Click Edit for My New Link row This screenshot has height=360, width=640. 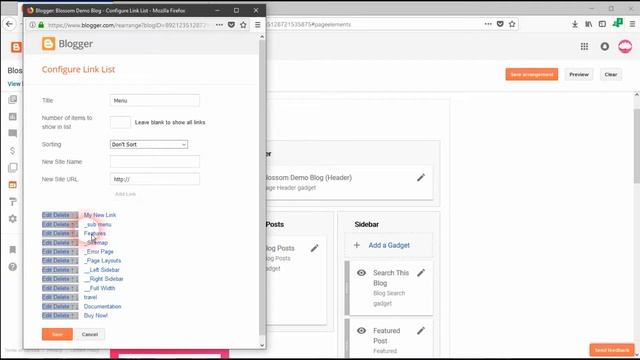coord(47,215)
